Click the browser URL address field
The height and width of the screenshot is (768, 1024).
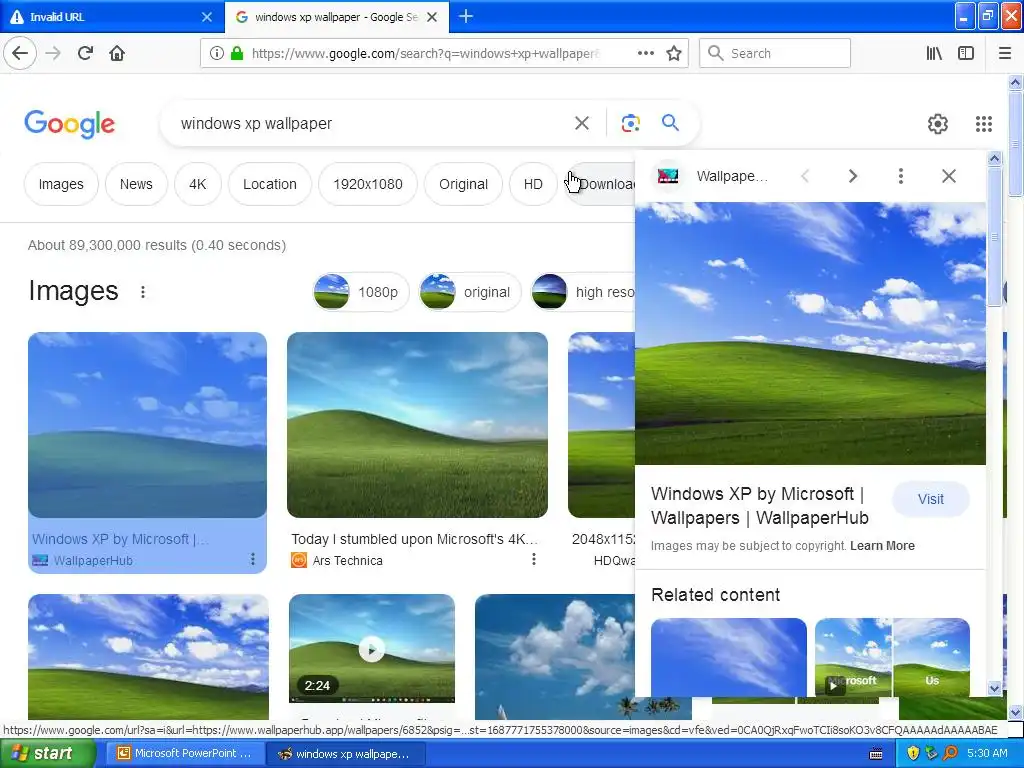click(x=424, y=54)
